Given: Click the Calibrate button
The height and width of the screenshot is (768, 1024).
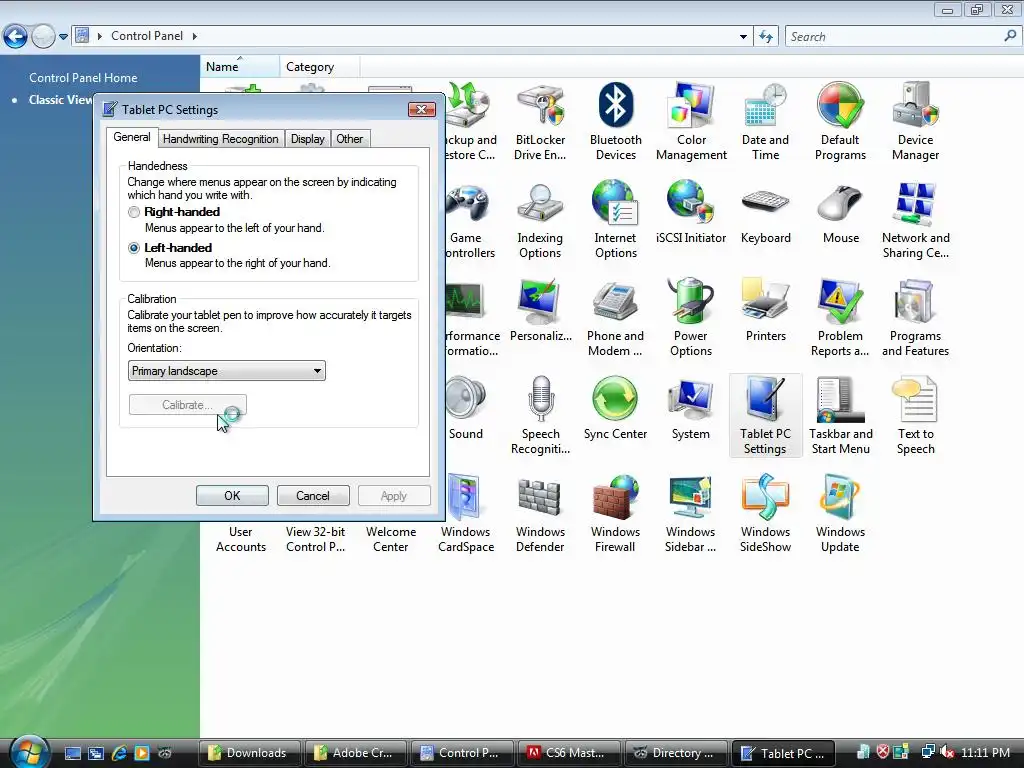Looking at the screenshot, I should point(187,405).
